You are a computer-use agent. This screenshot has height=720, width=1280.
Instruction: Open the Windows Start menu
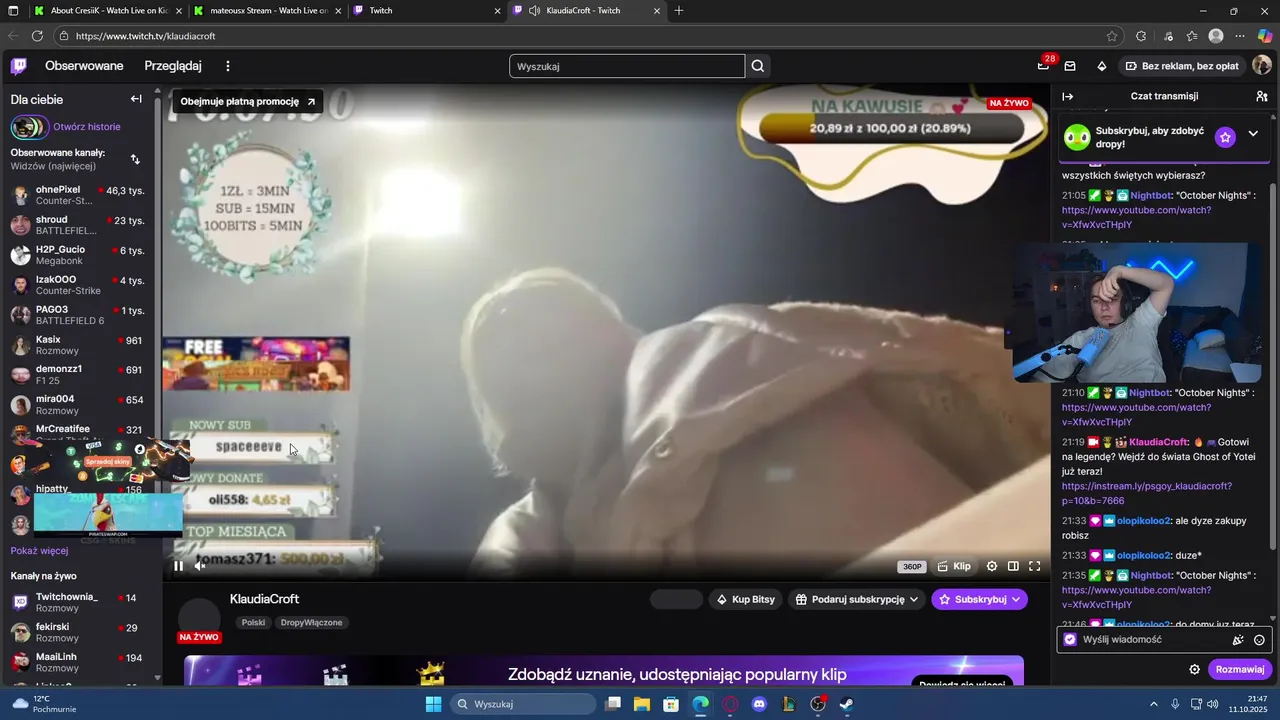pyautogui.click(x=433, y=704)
